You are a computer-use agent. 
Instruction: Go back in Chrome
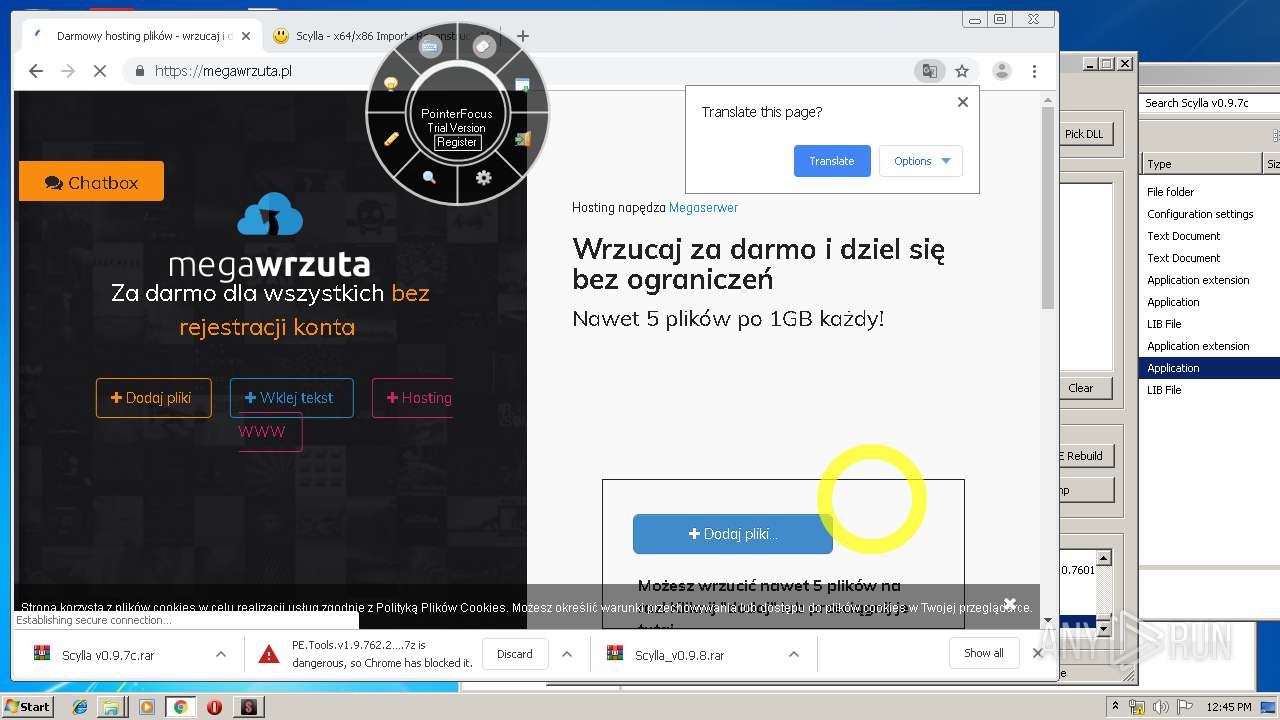point(36,71)
